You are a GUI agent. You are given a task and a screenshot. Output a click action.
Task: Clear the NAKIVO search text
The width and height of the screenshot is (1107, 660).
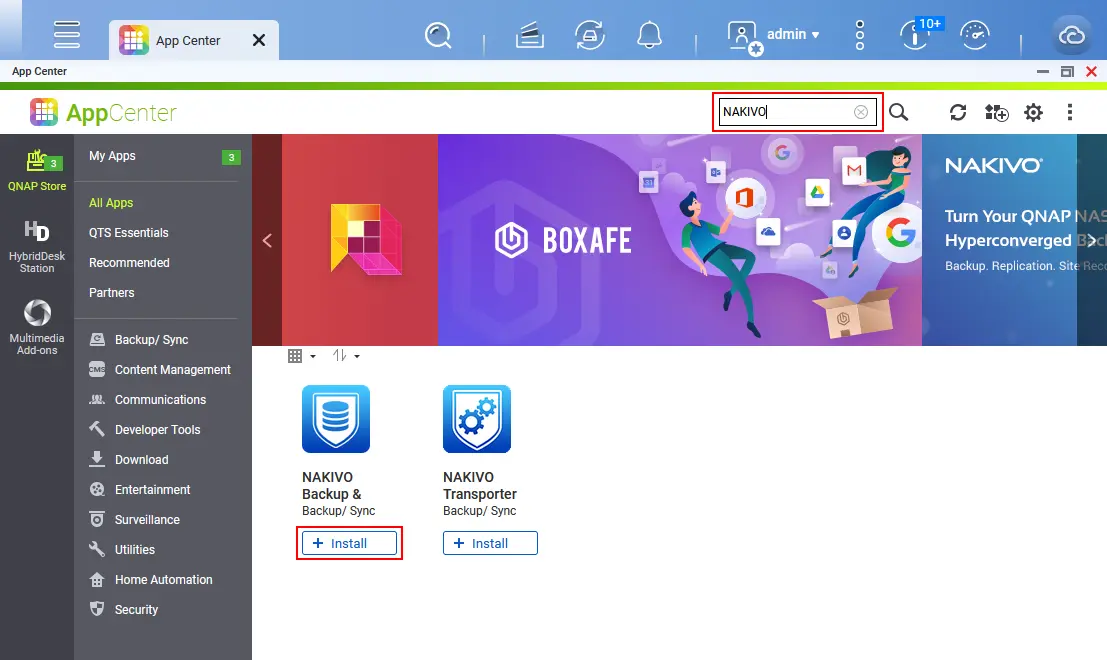tap(861, 112)
